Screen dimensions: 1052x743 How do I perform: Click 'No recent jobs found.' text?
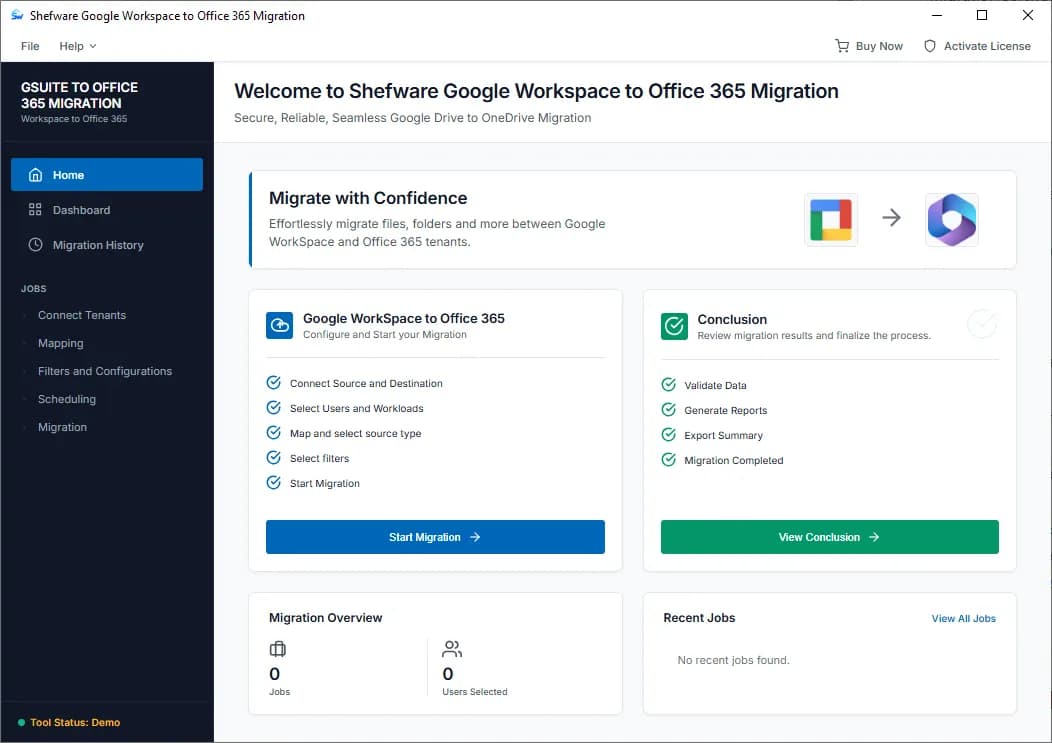pos(733,660)
